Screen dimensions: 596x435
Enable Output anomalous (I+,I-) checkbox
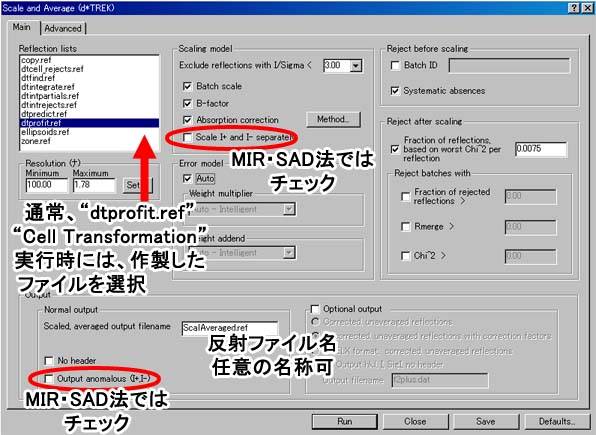point(49,379)
